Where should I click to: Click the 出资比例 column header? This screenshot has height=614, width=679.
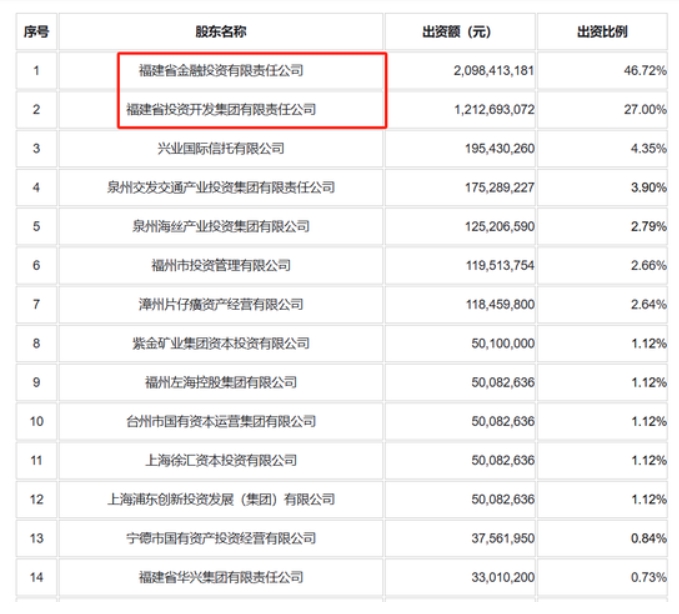(x=602, y=32)
